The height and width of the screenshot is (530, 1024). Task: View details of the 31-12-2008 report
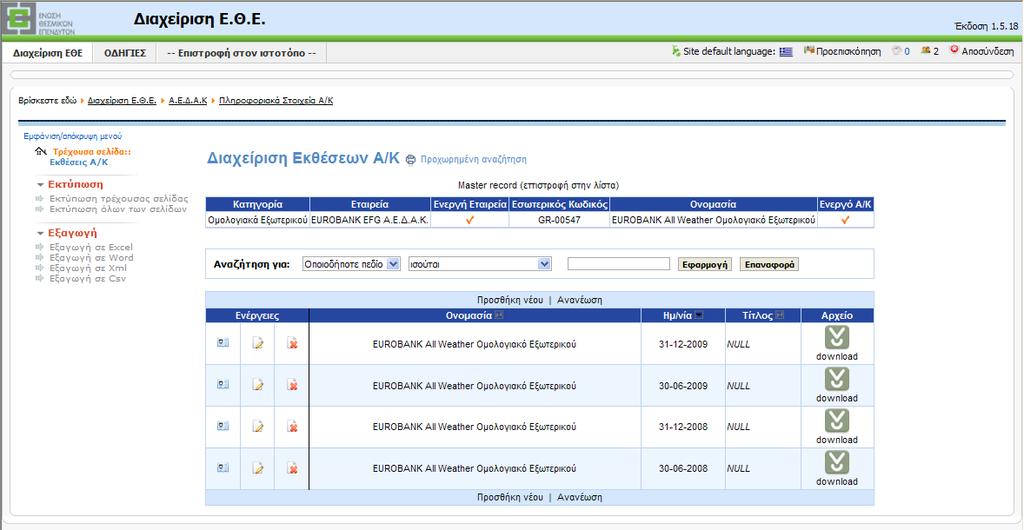click(x=223, y=426)
